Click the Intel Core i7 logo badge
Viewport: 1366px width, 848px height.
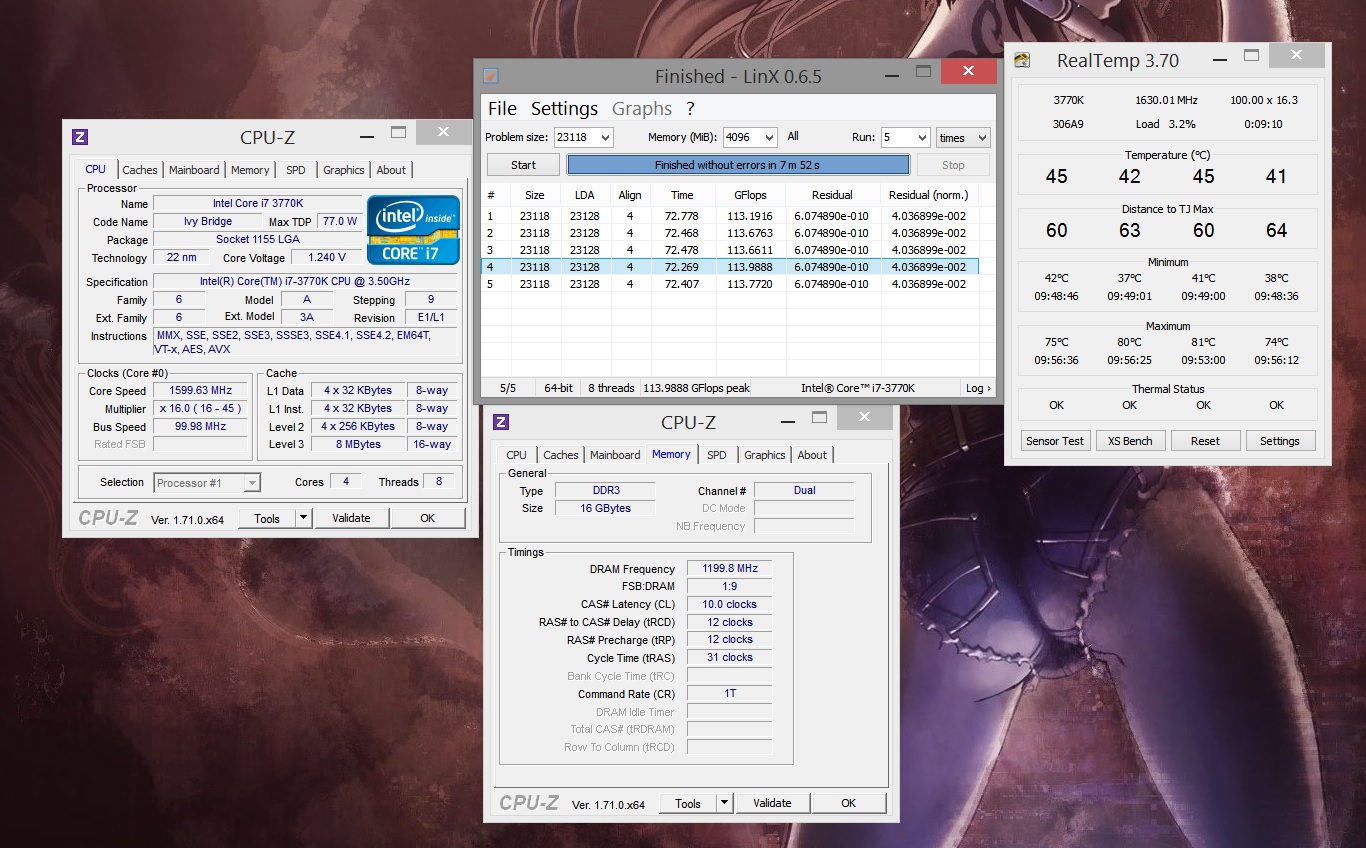413,229
